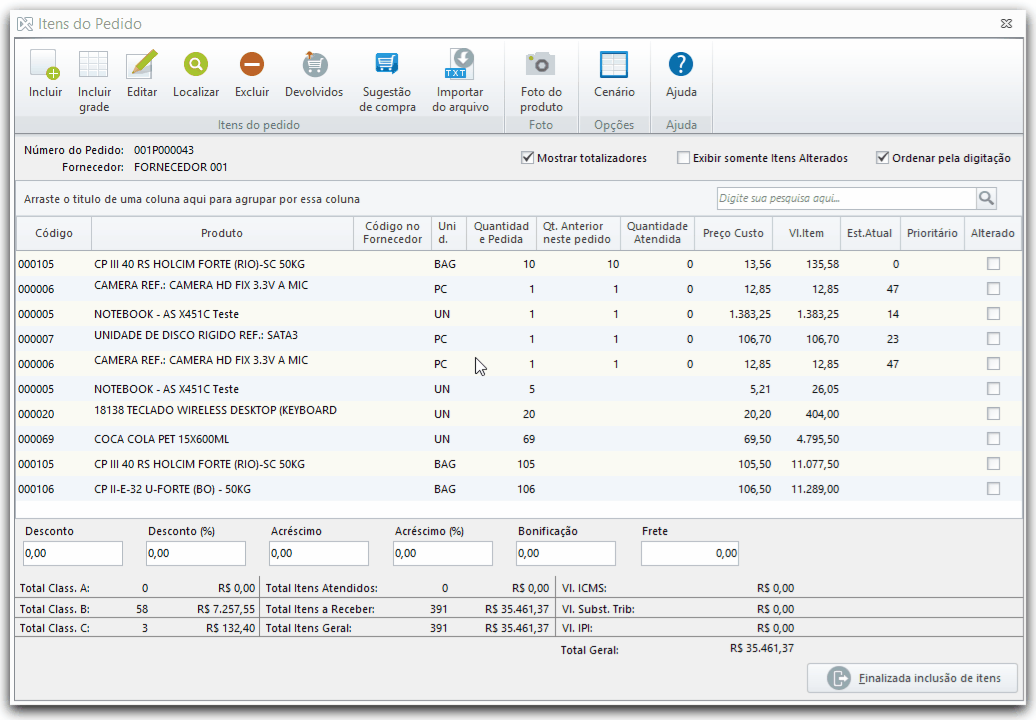Focus the Acréscimo (%) field

pyautogui.click(x=443, y=554)
